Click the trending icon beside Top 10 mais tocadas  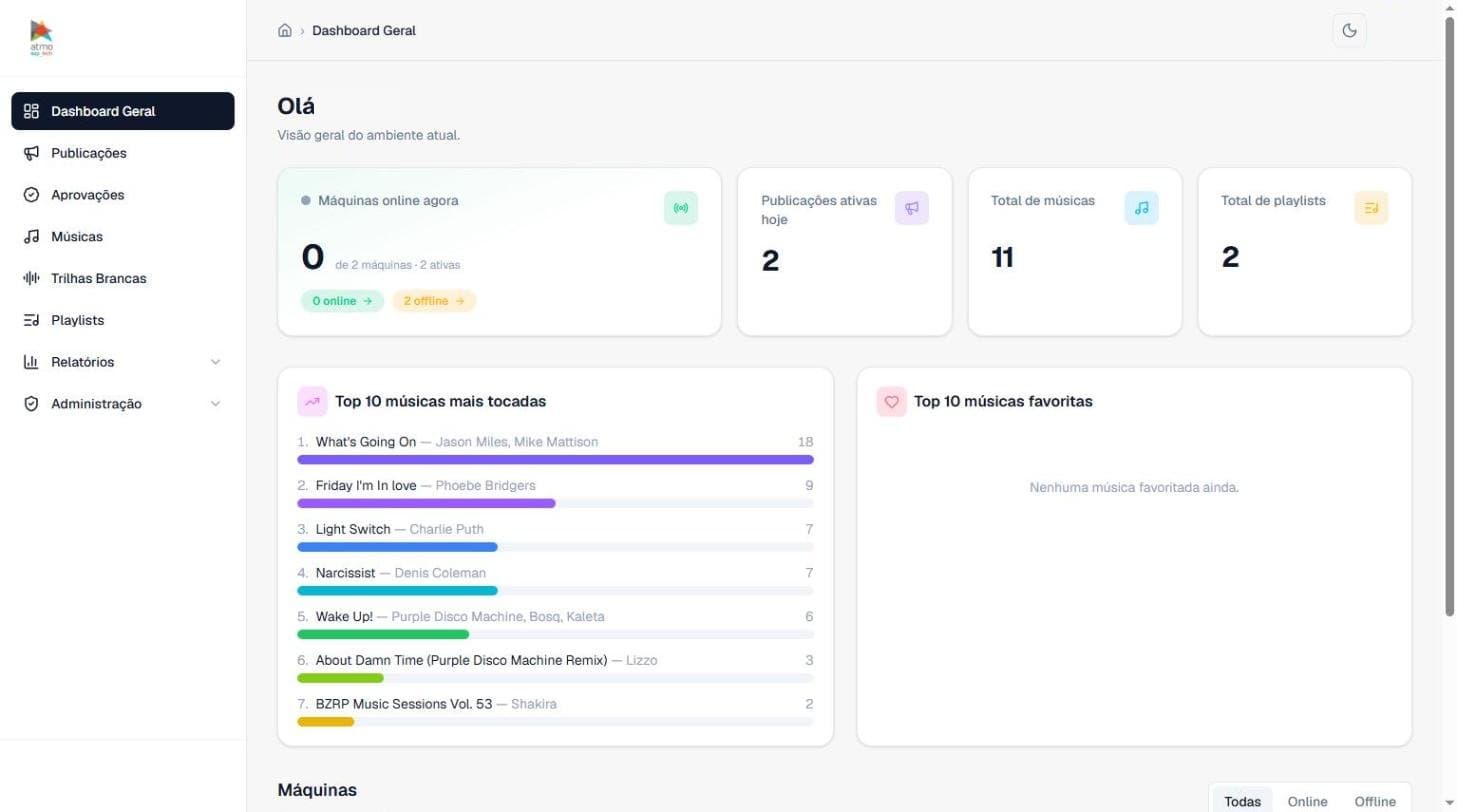click(313, 401)
